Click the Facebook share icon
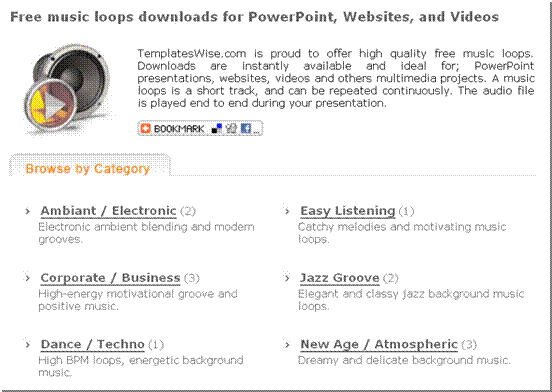The height and width of the screenshot is (392, 552). pyautogui.click(x=246, y=128)
